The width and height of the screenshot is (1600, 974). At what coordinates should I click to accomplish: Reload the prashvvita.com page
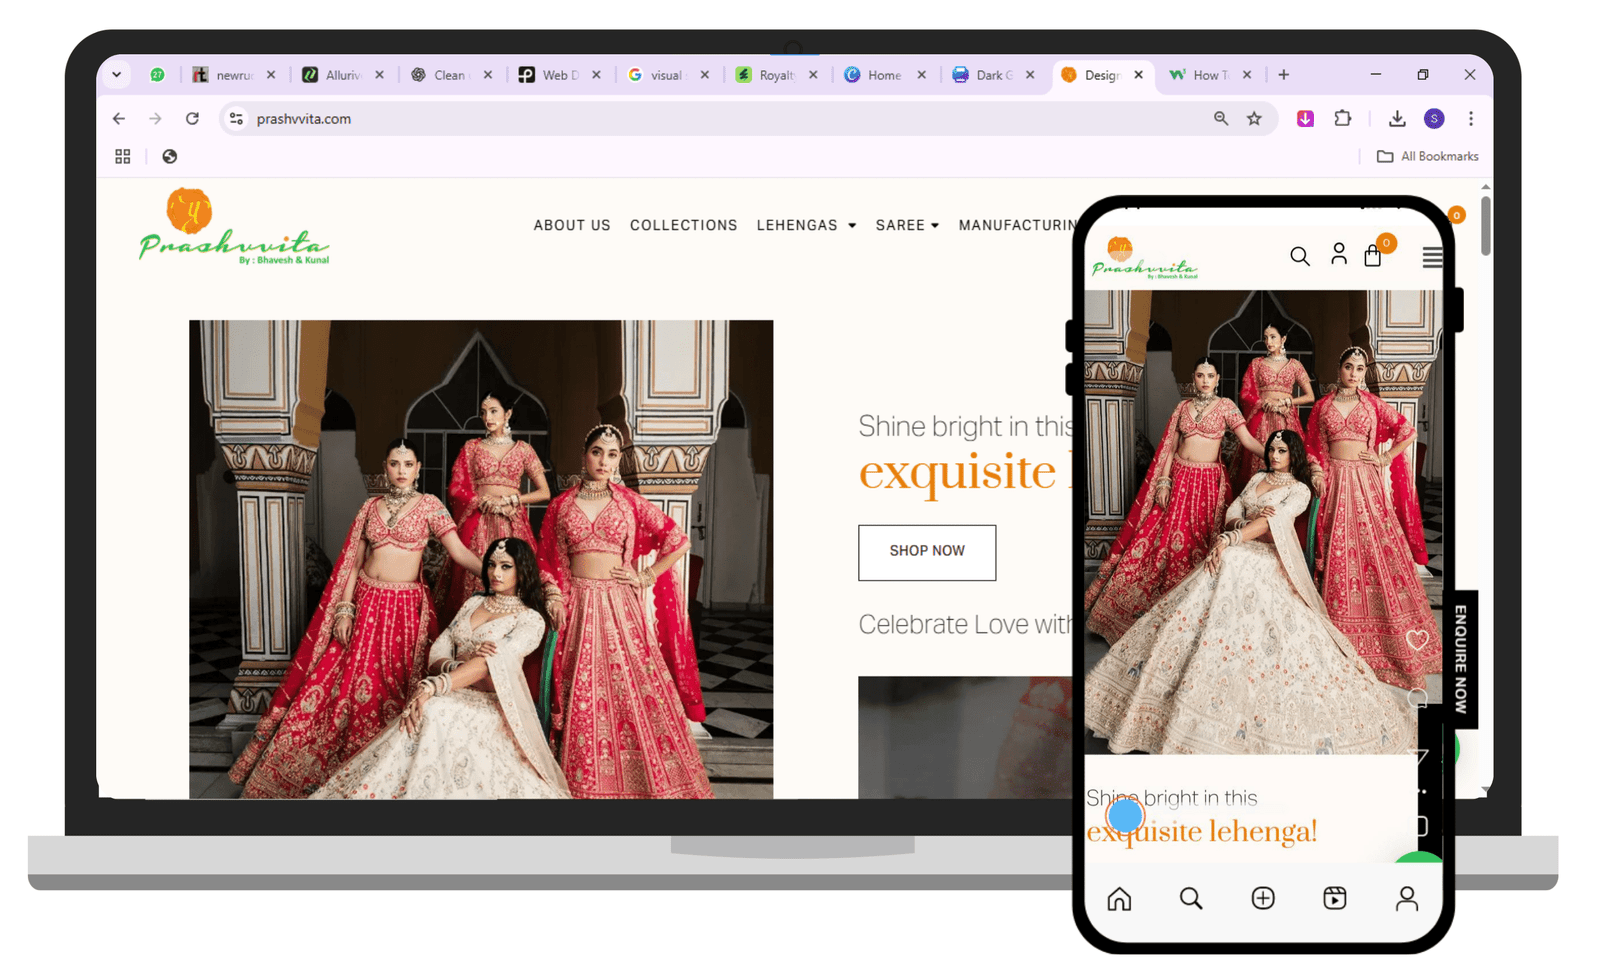tap(193, 118)
